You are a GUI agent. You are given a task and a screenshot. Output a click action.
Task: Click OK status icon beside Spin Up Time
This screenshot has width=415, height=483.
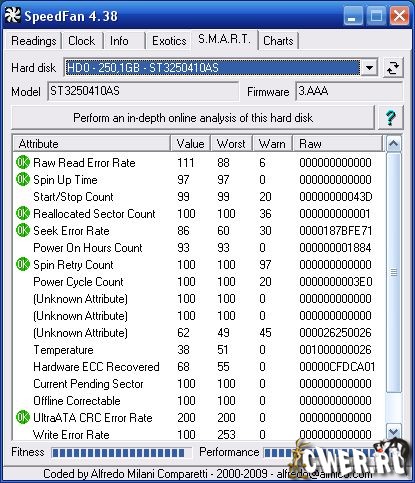(x=23, y=179)
